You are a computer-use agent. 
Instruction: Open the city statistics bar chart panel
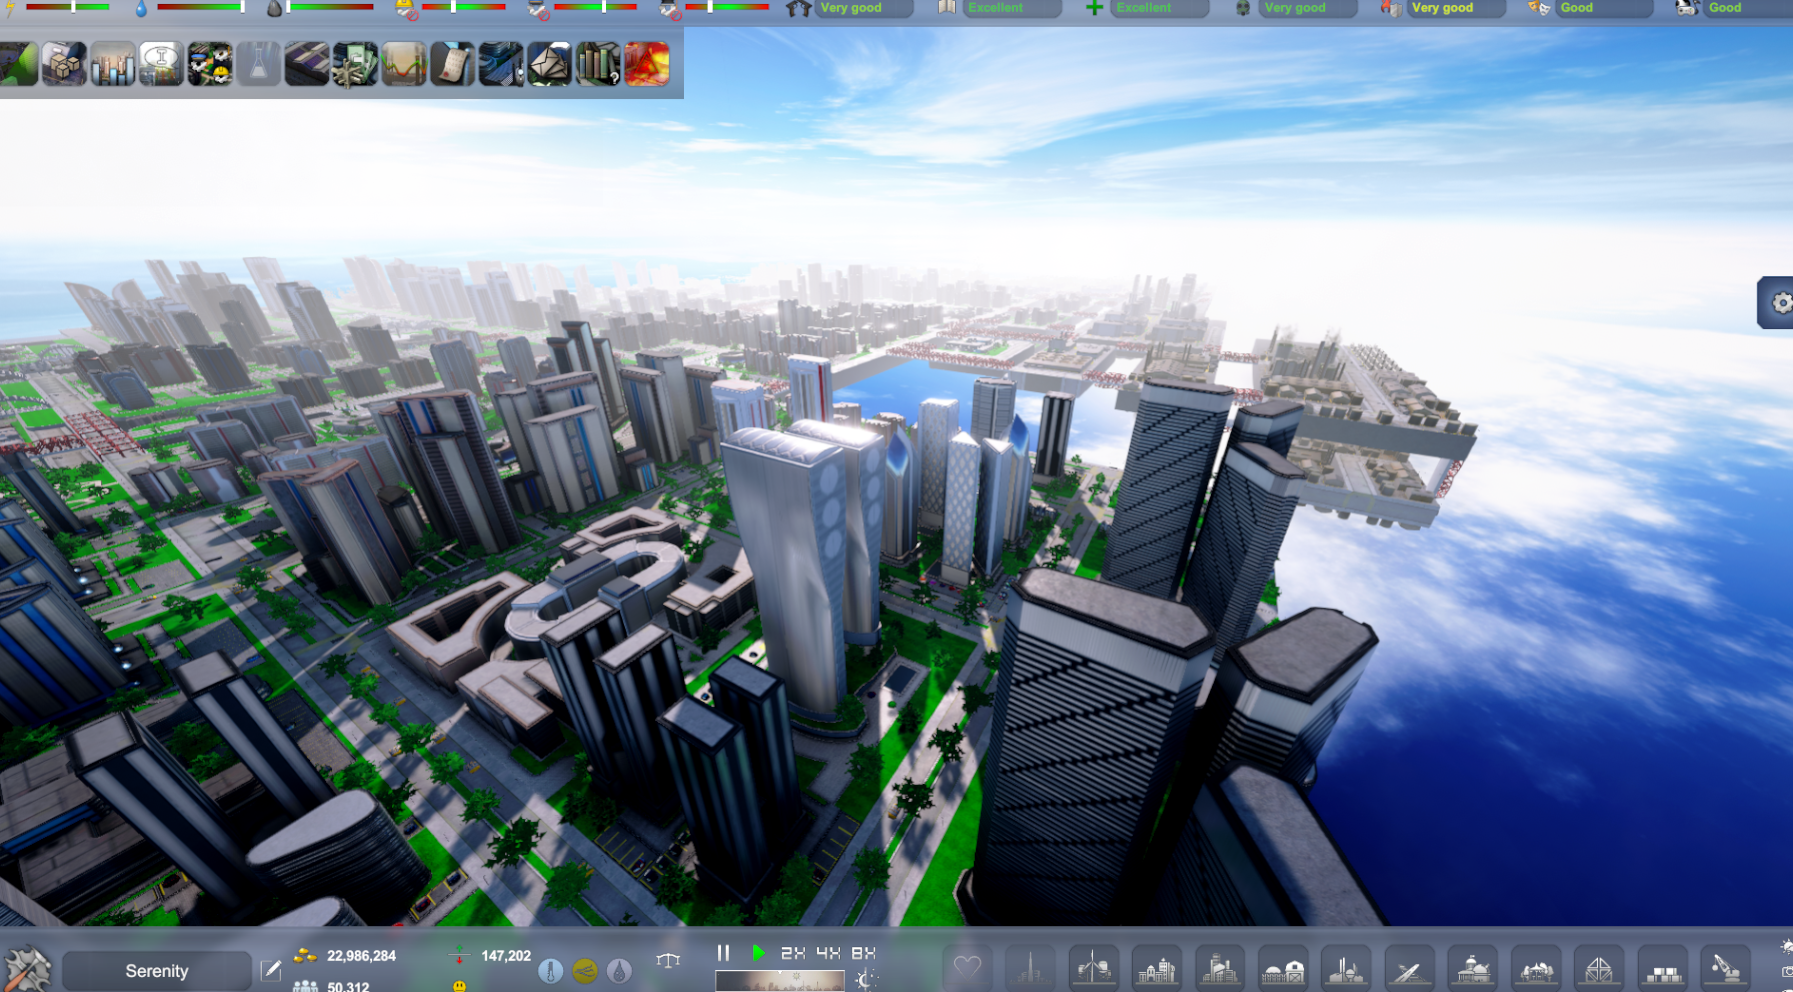click(112, 65)
